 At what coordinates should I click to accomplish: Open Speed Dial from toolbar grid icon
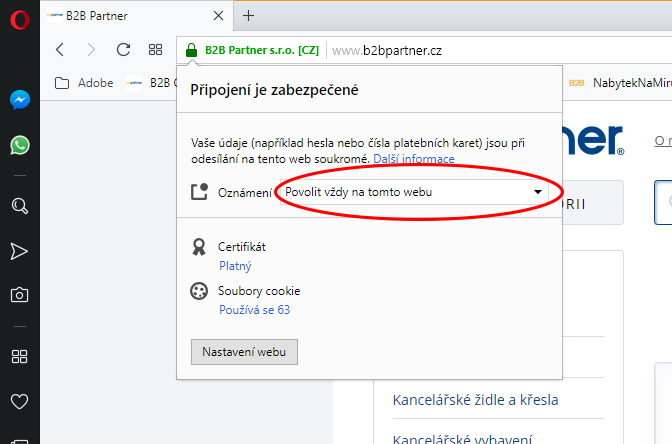tap(155, 50)
